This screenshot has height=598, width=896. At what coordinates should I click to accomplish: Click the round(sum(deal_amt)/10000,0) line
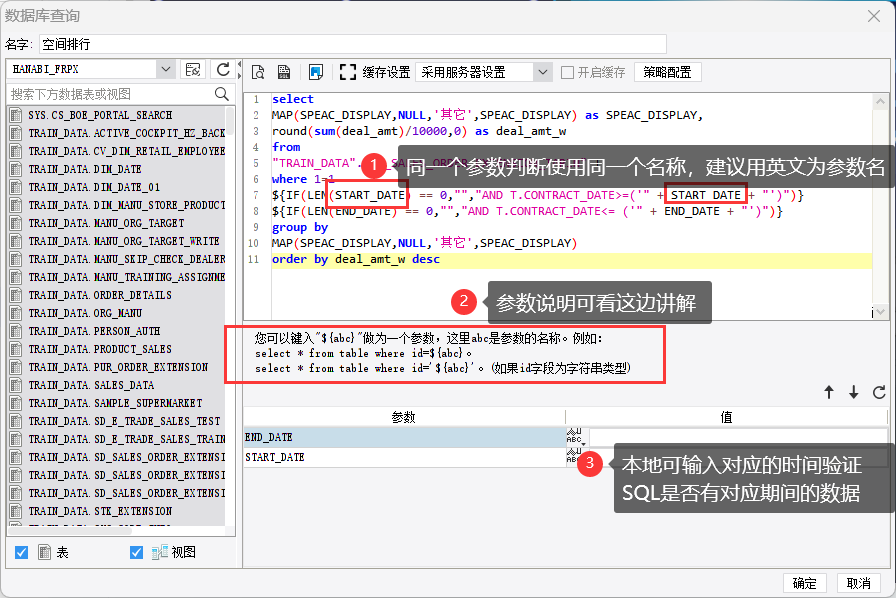point(419,131)
